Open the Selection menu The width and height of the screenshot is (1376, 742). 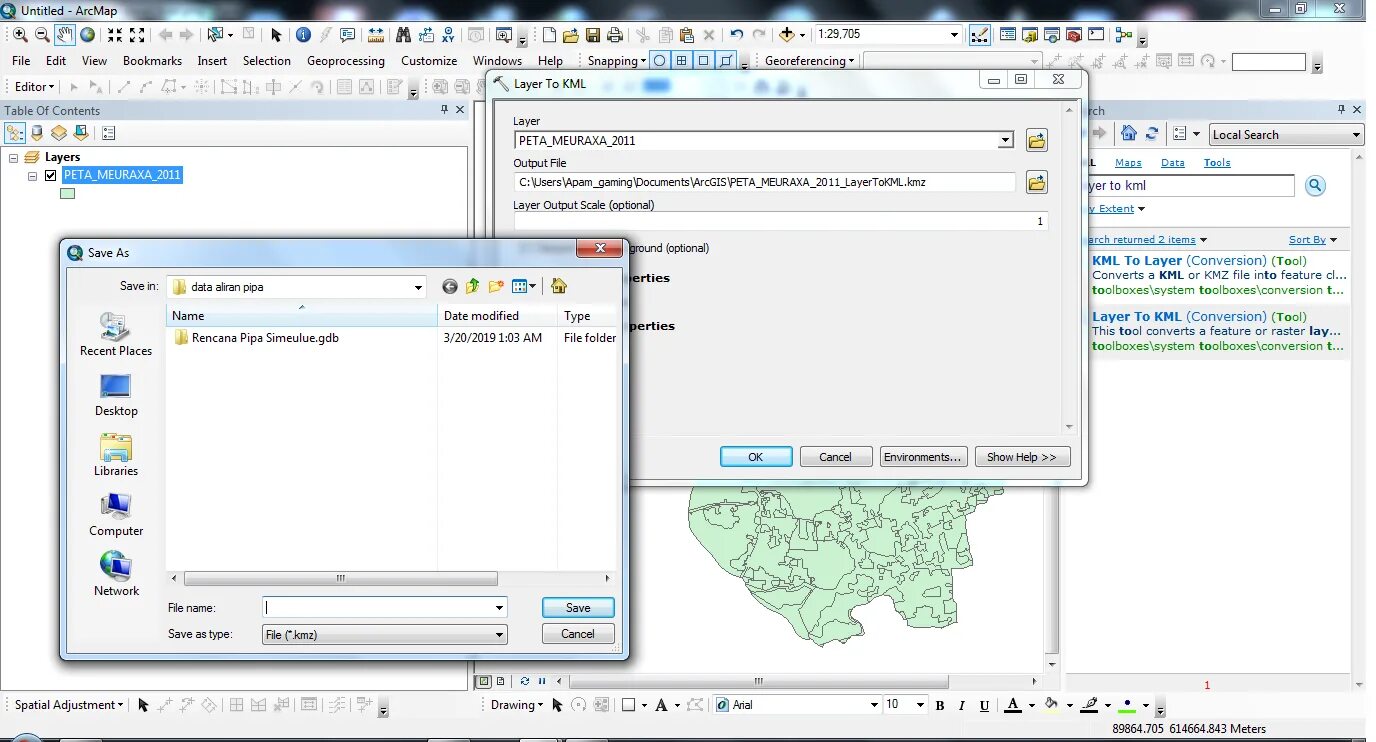pyautogui.click(x=267, y=61)
